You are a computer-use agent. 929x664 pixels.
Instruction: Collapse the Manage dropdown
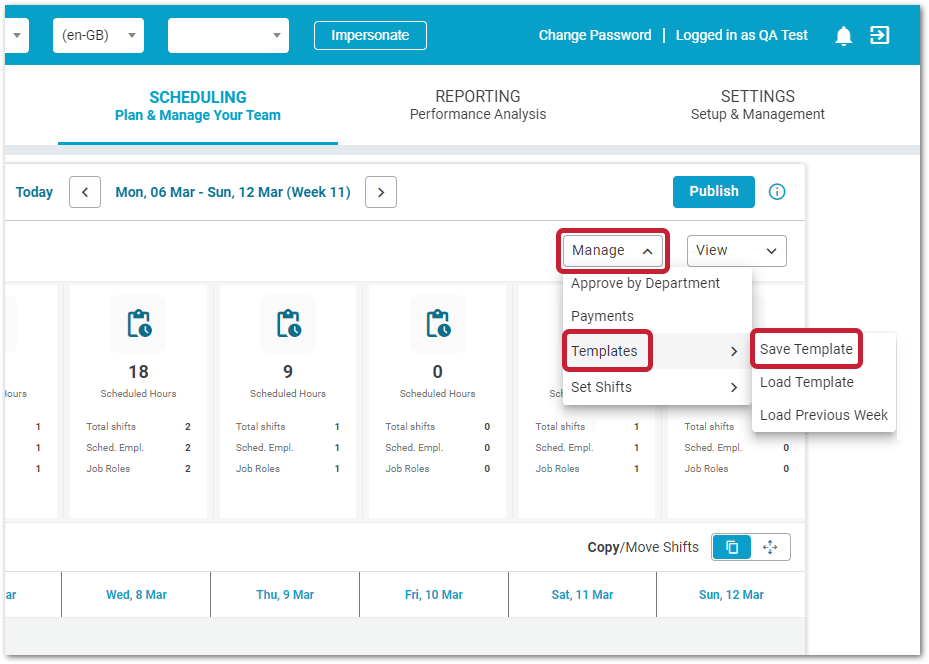pyautogui.click(x=612, y=251)
